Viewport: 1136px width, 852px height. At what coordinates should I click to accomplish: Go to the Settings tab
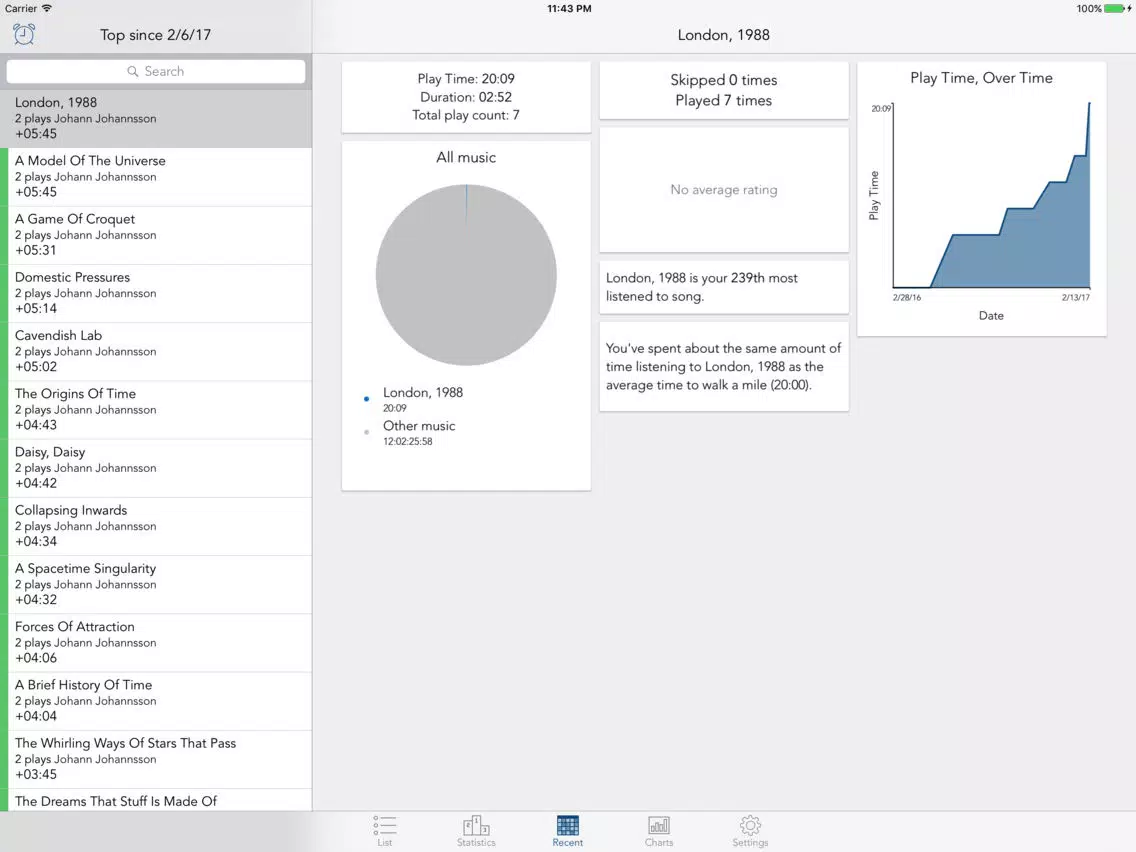pyautogui.click(x=750, y=830)
